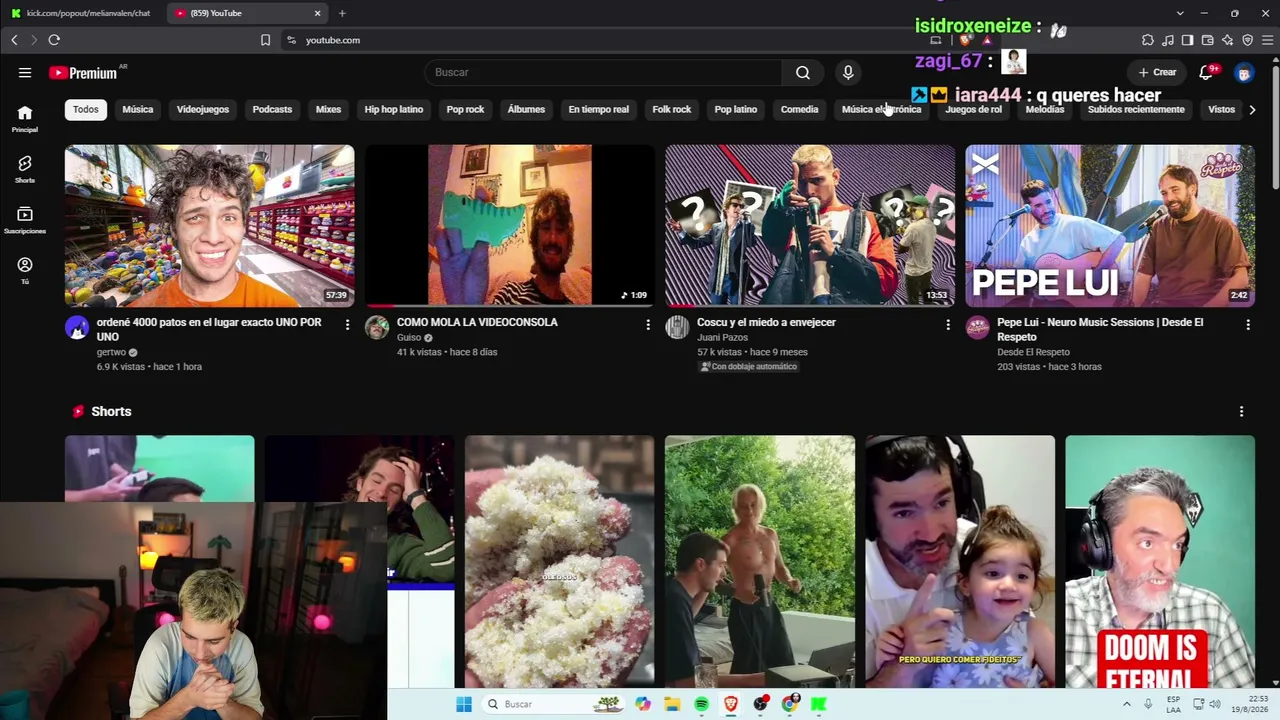Open the Tú profile section
1280x720 pixels.
pyautogui.click(x=25, y=270)
